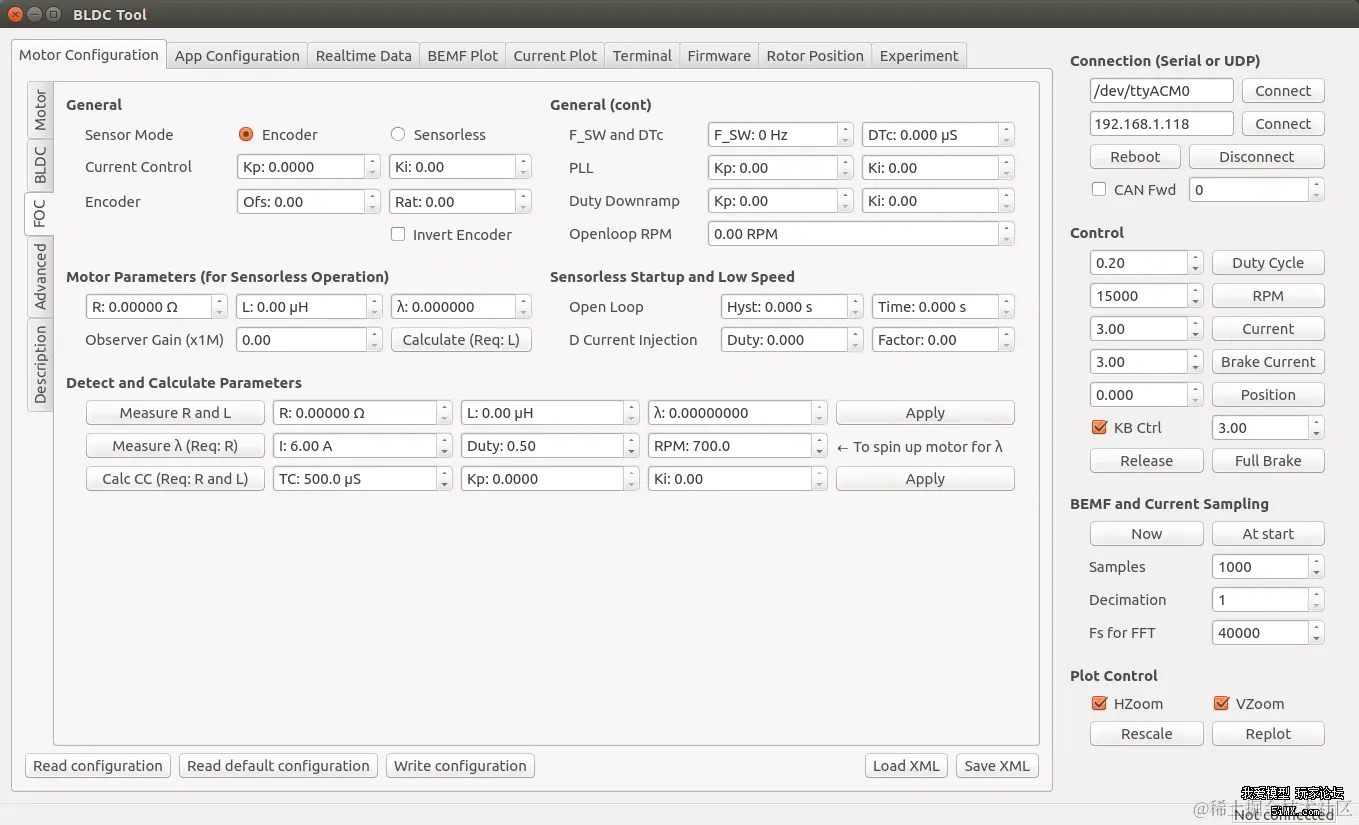1359x825 pixels.
Task: Open the Experiment tab
Action: tap(919, 56)
